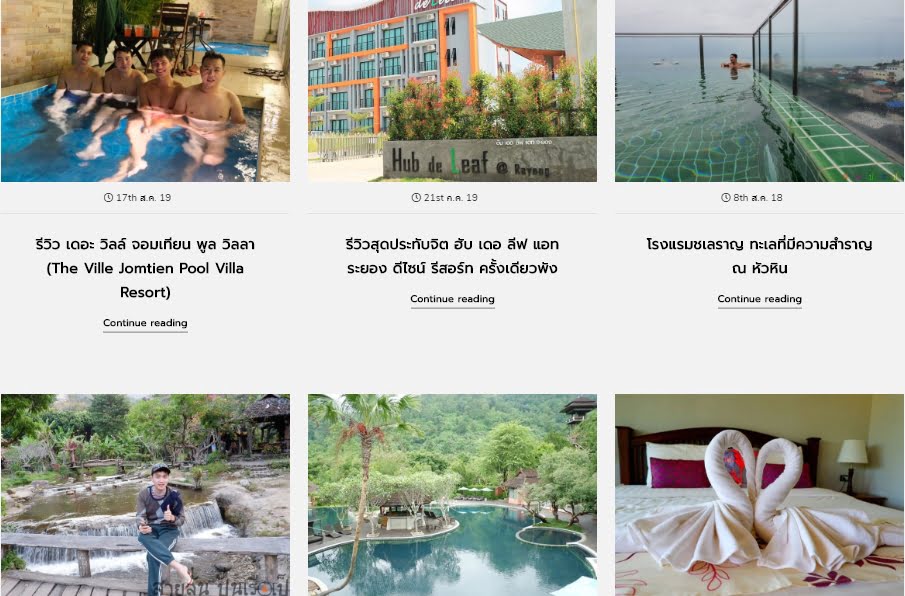Screen dimensions: 905x596
Task: Open Continue reading under the Hua Hin hotel post
Action: point(760,299)
